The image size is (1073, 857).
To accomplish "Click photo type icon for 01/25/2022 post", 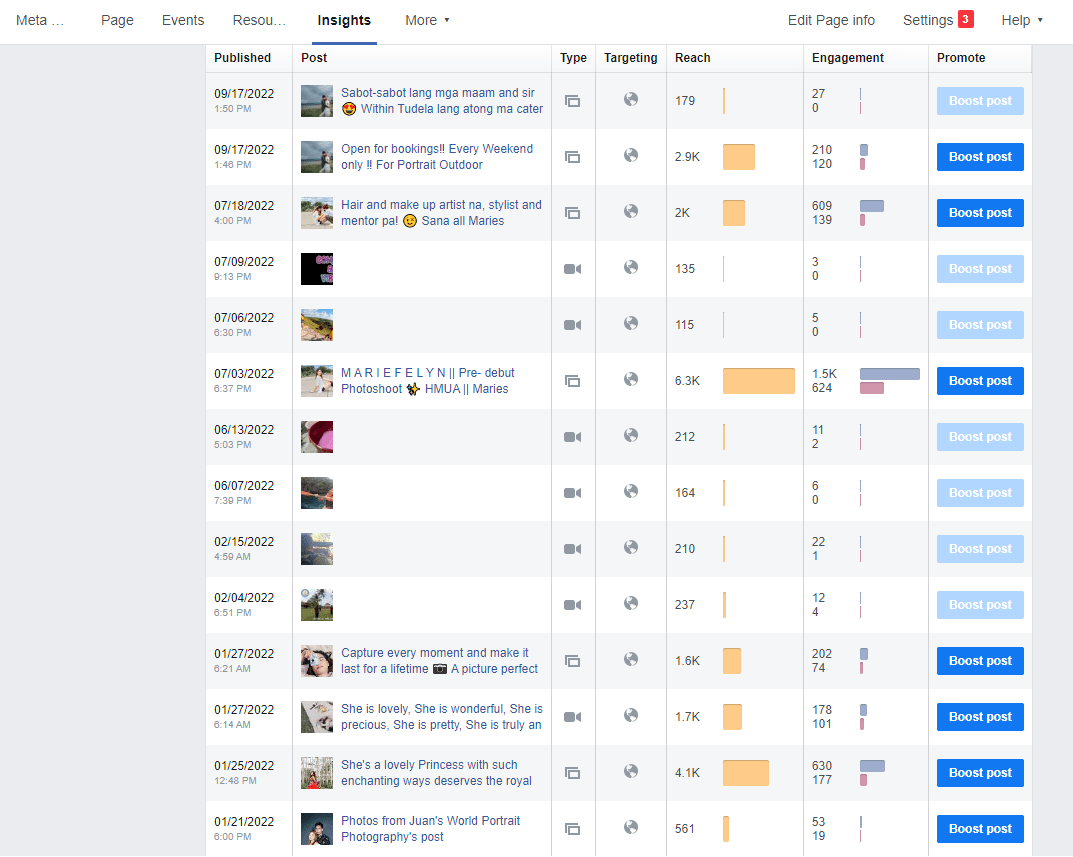I will [x=573, y=773].
